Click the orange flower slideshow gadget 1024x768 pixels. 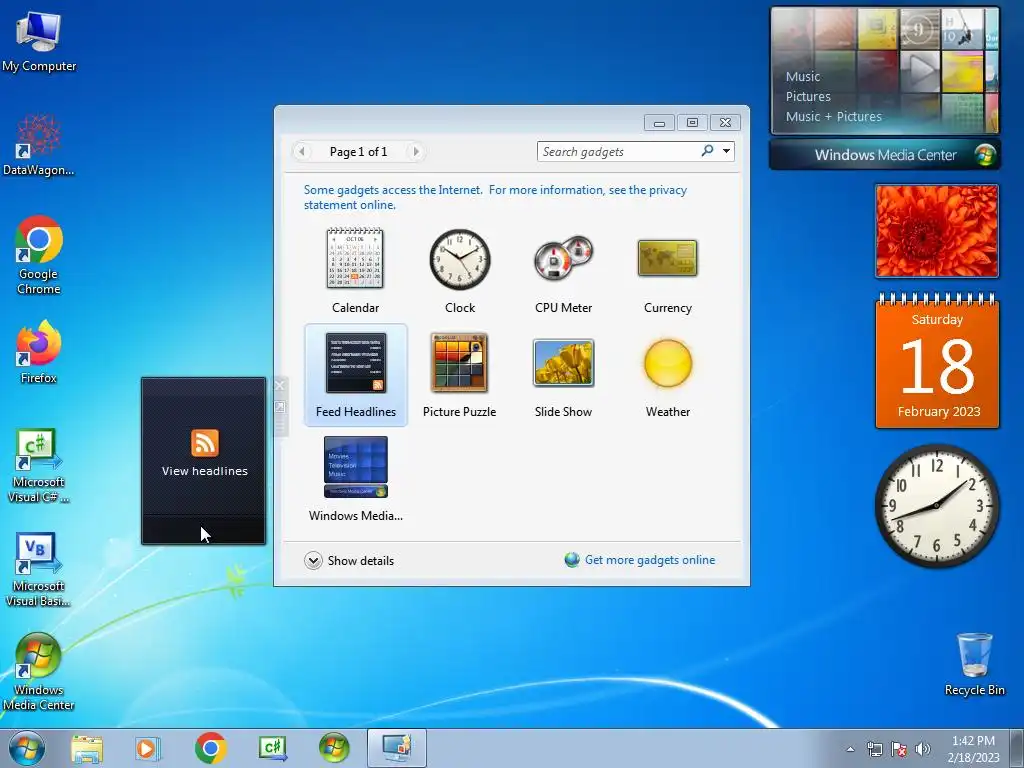[936, 231]
